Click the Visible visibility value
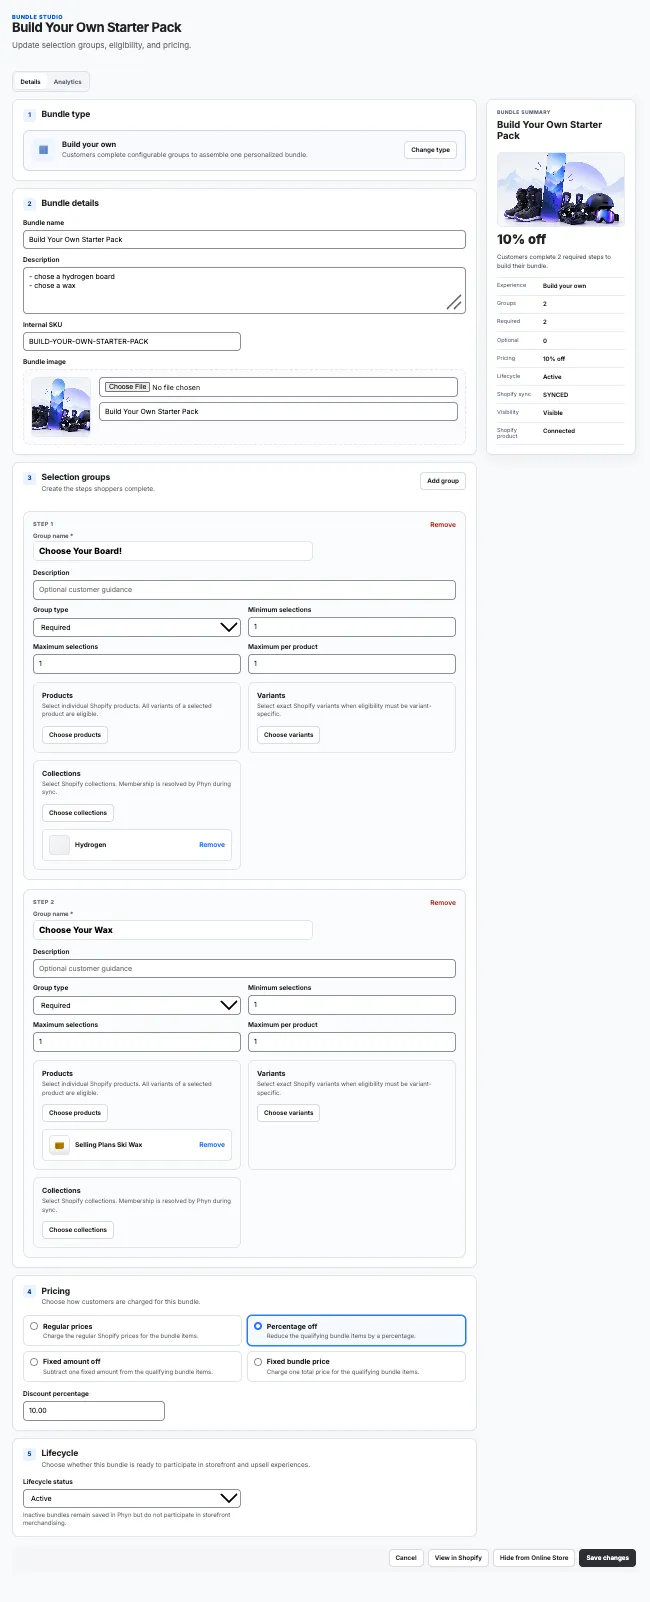 553,413
